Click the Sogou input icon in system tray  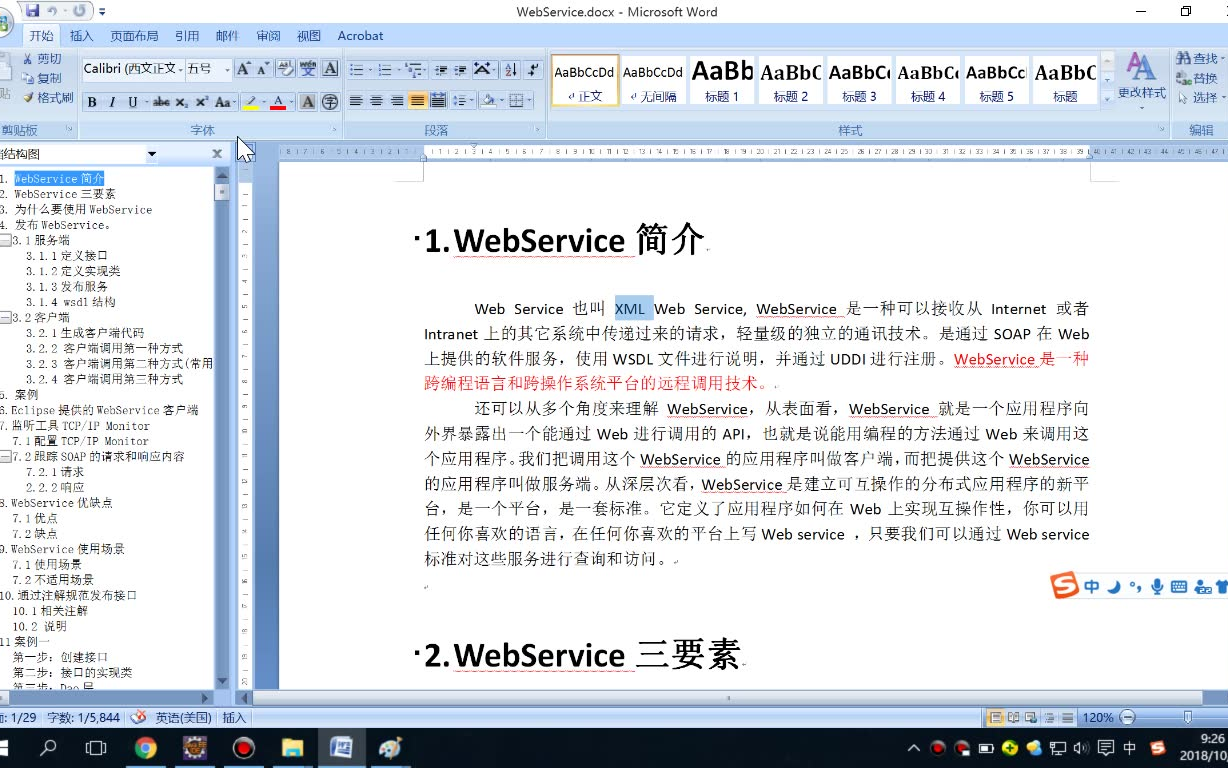(x=1156, y=749)
